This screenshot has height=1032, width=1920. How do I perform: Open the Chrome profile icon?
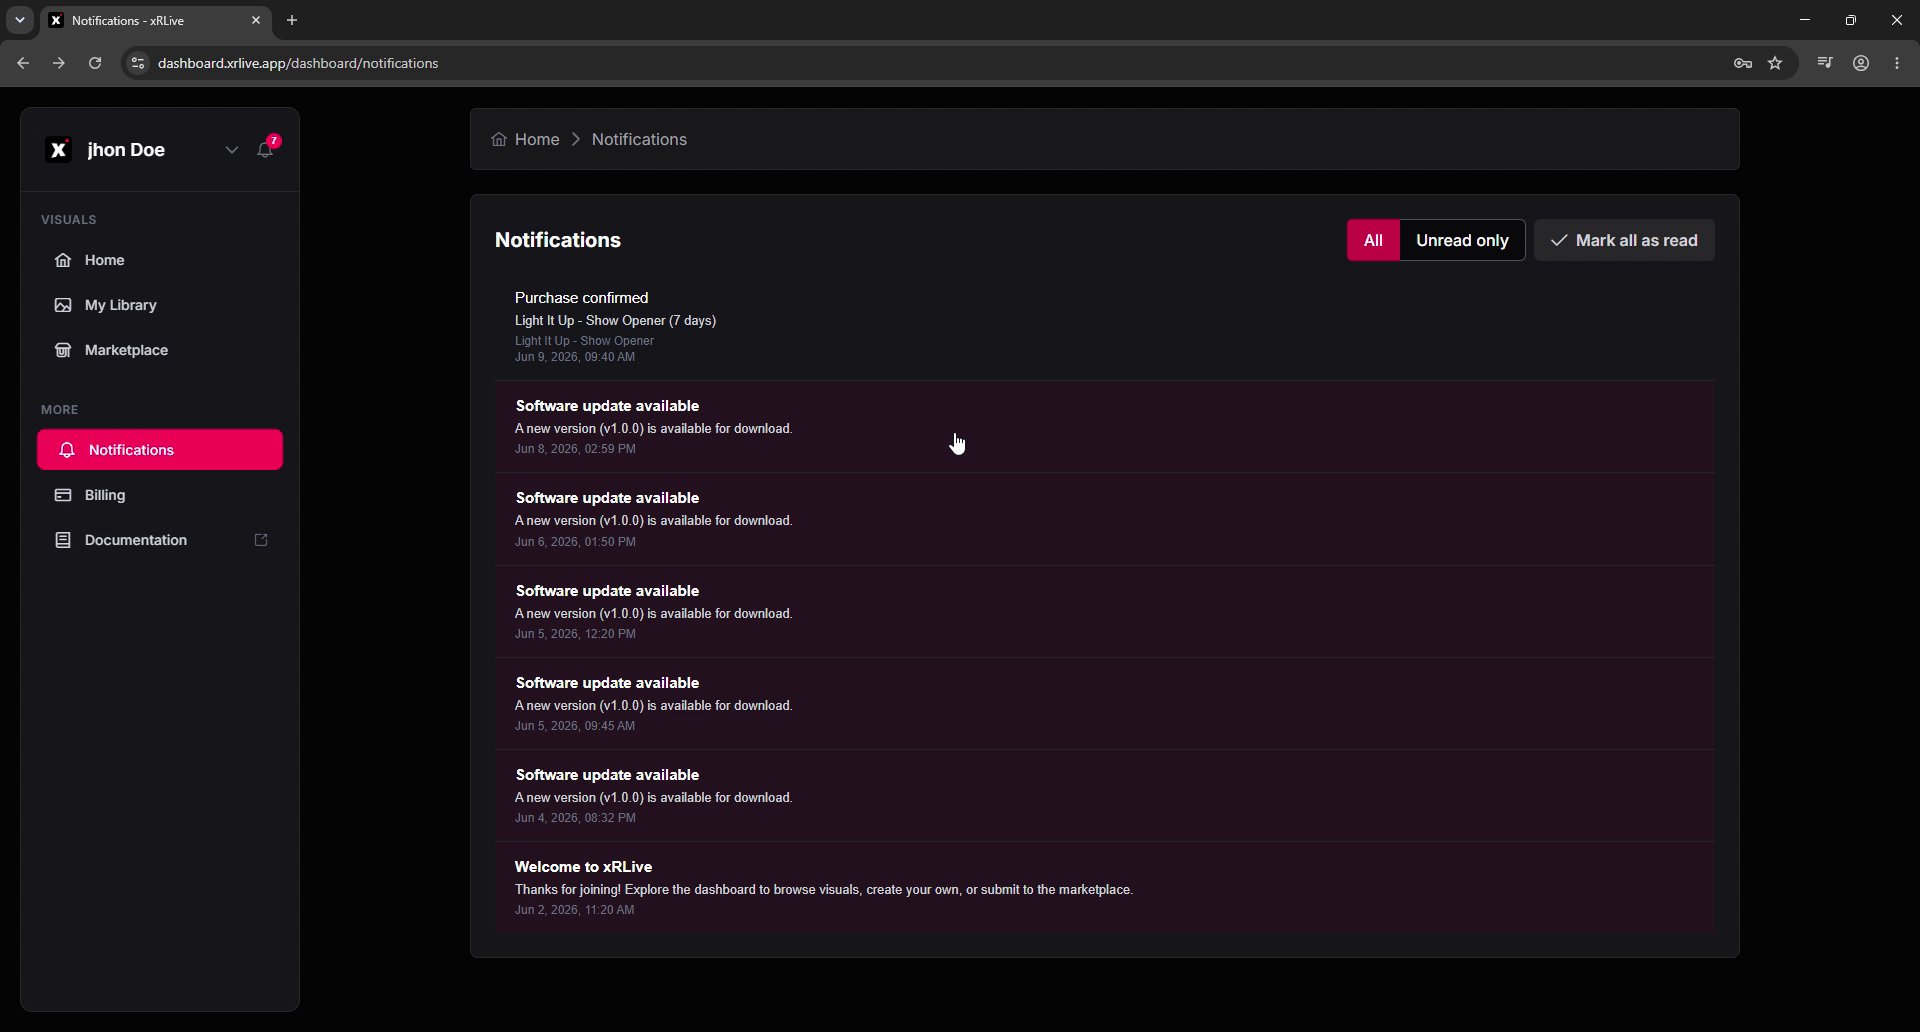1861,63
